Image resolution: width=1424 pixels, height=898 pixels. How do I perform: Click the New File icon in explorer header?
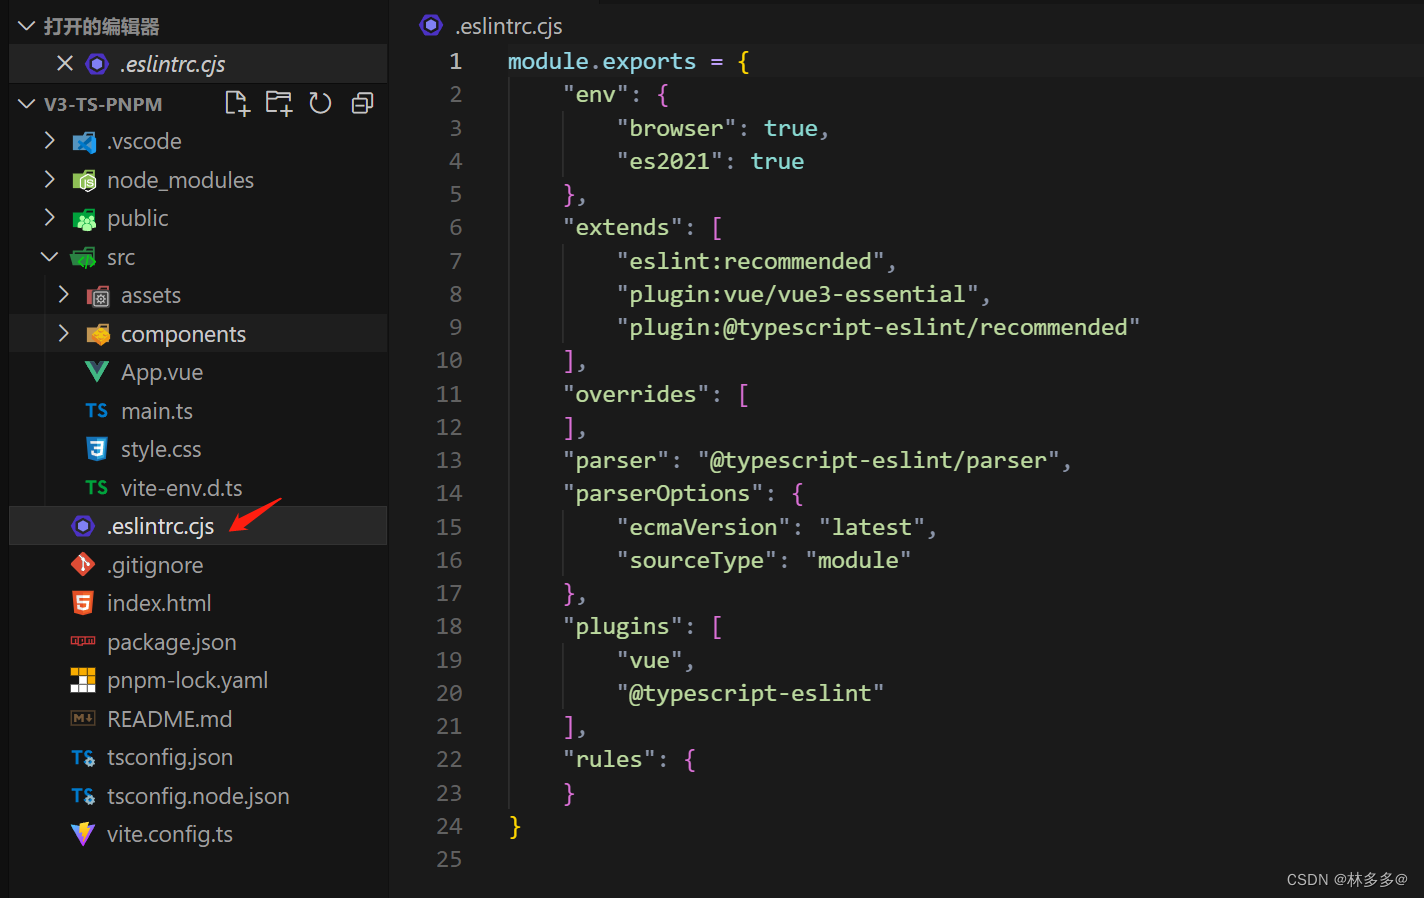tap(237, 103)
